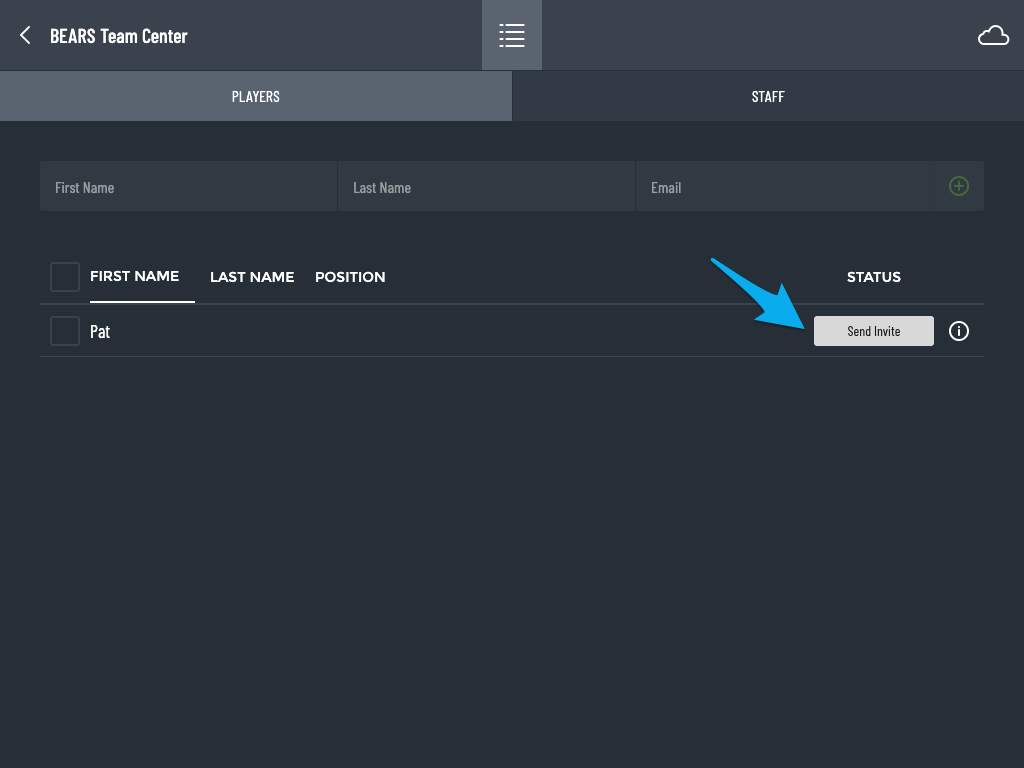Open the list menu icon in header

pyautogui.click(x=512, y=35)
